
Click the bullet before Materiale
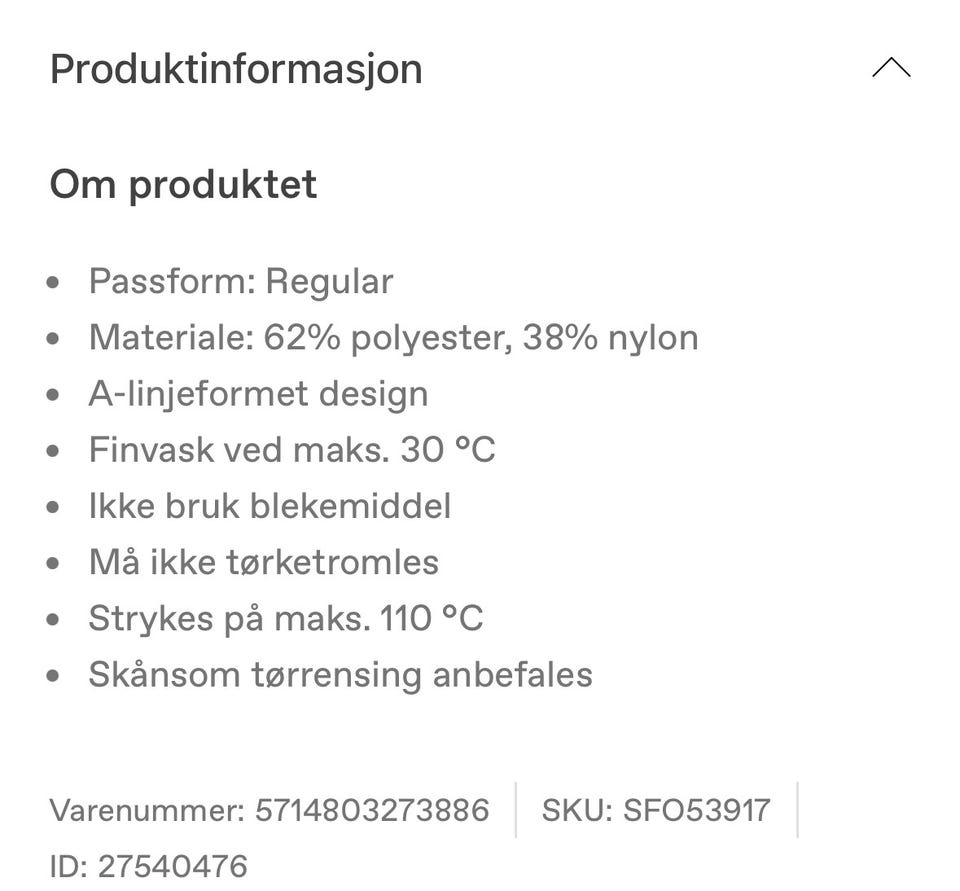(54, 339)
